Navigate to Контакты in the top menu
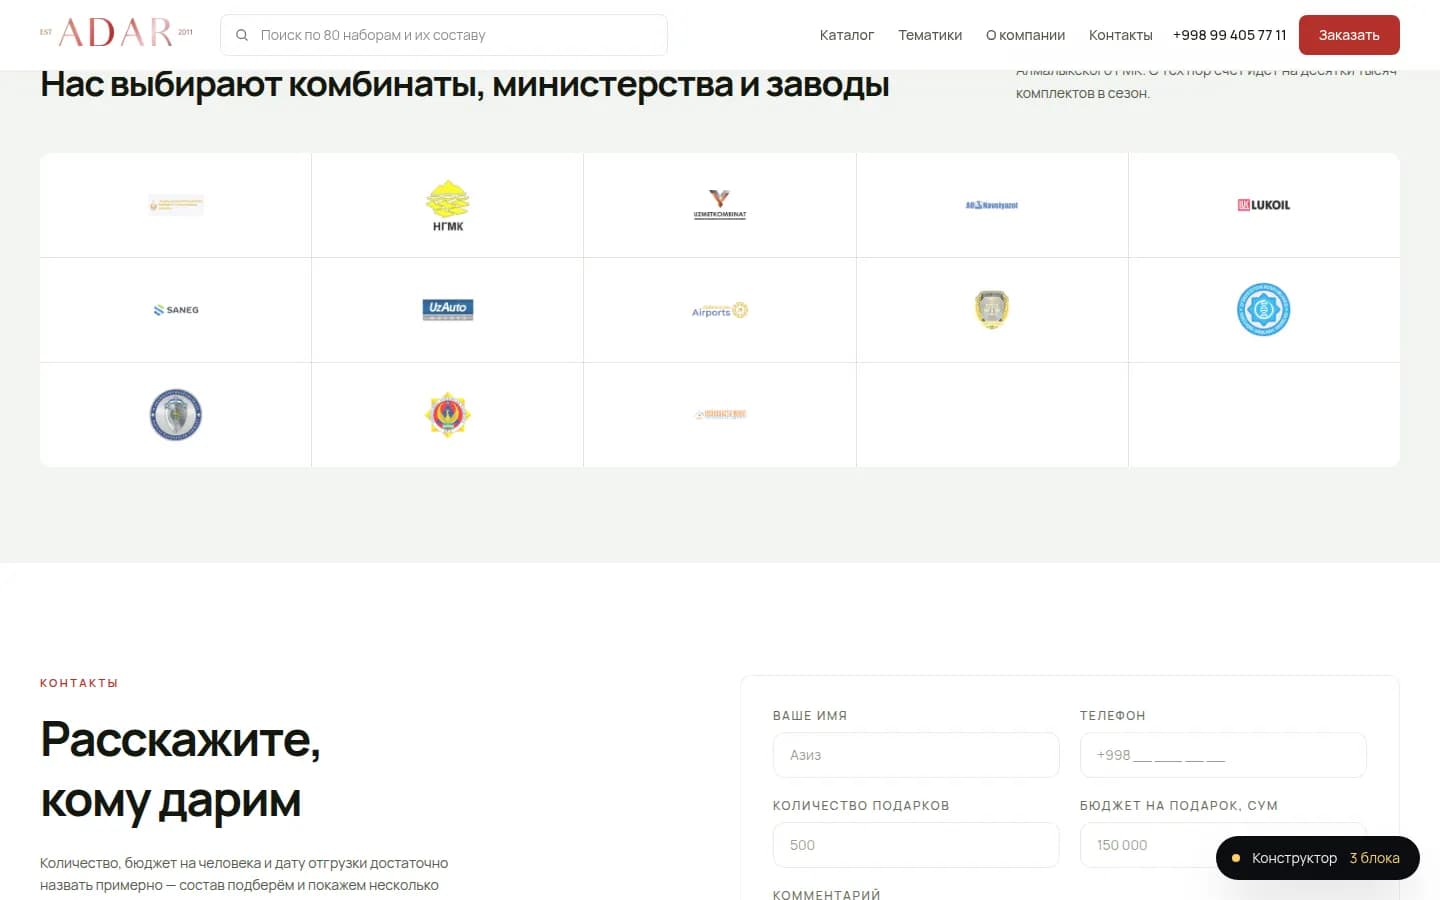 pos(1121,35)
